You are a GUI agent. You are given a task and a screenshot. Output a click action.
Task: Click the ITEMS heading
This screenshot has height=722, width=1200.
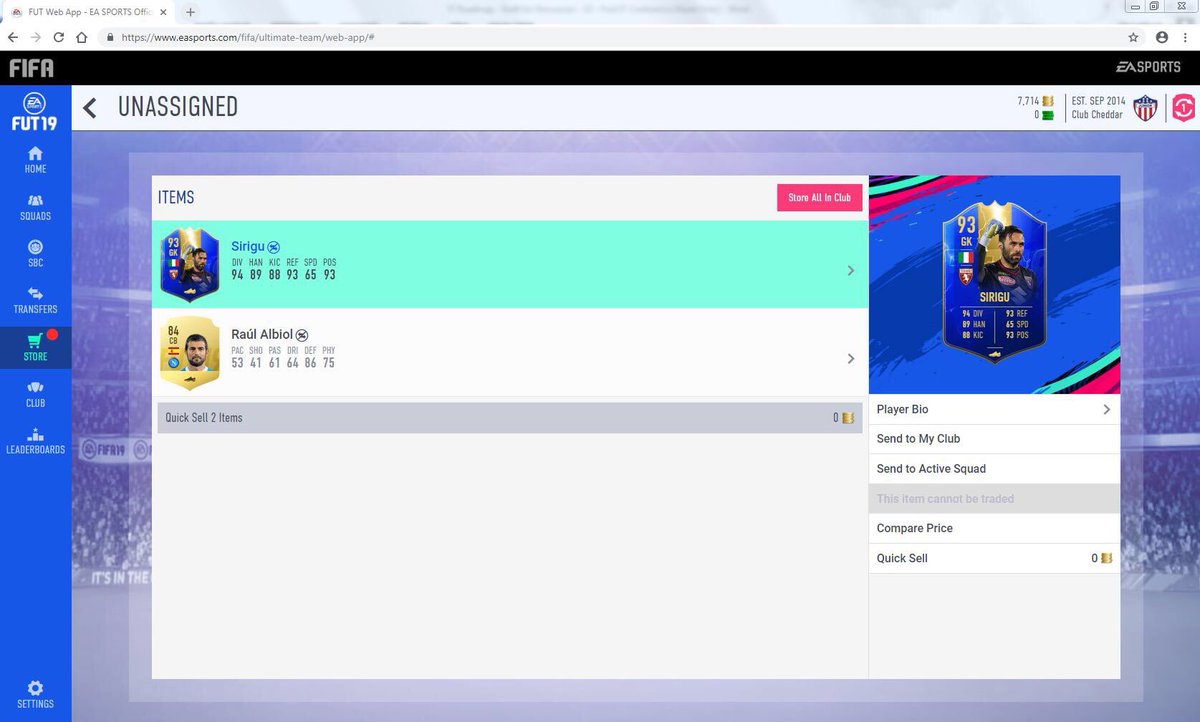(176, 198)
